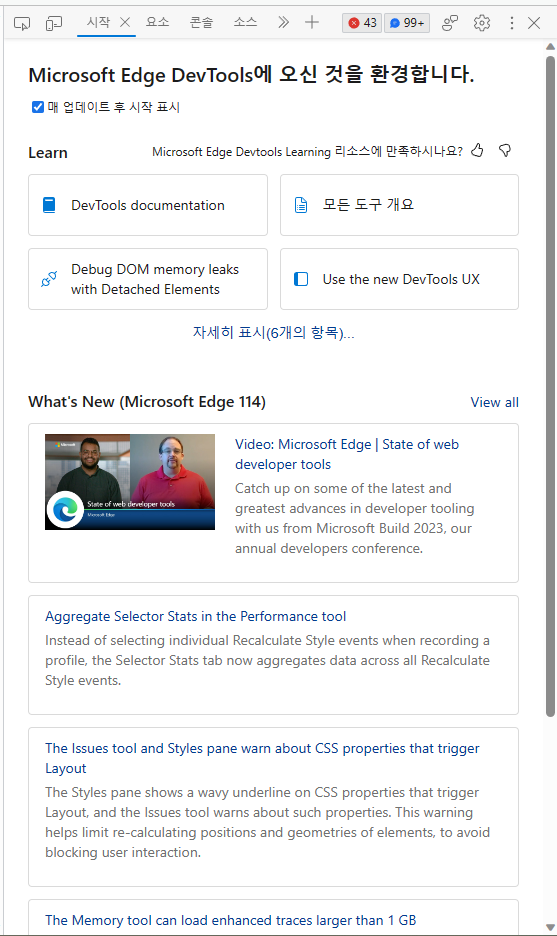
Task: Open the 99+ issues counter
Action: tap(407, 23)
